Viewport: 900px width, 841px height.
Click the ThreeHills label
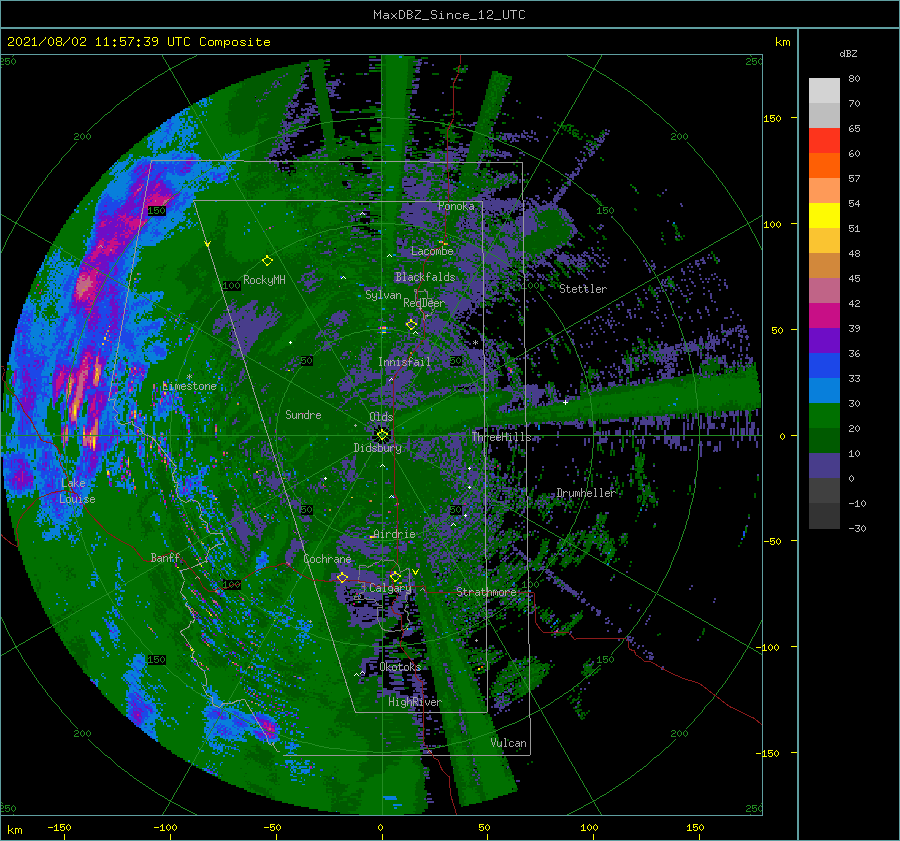click(502, 437)
